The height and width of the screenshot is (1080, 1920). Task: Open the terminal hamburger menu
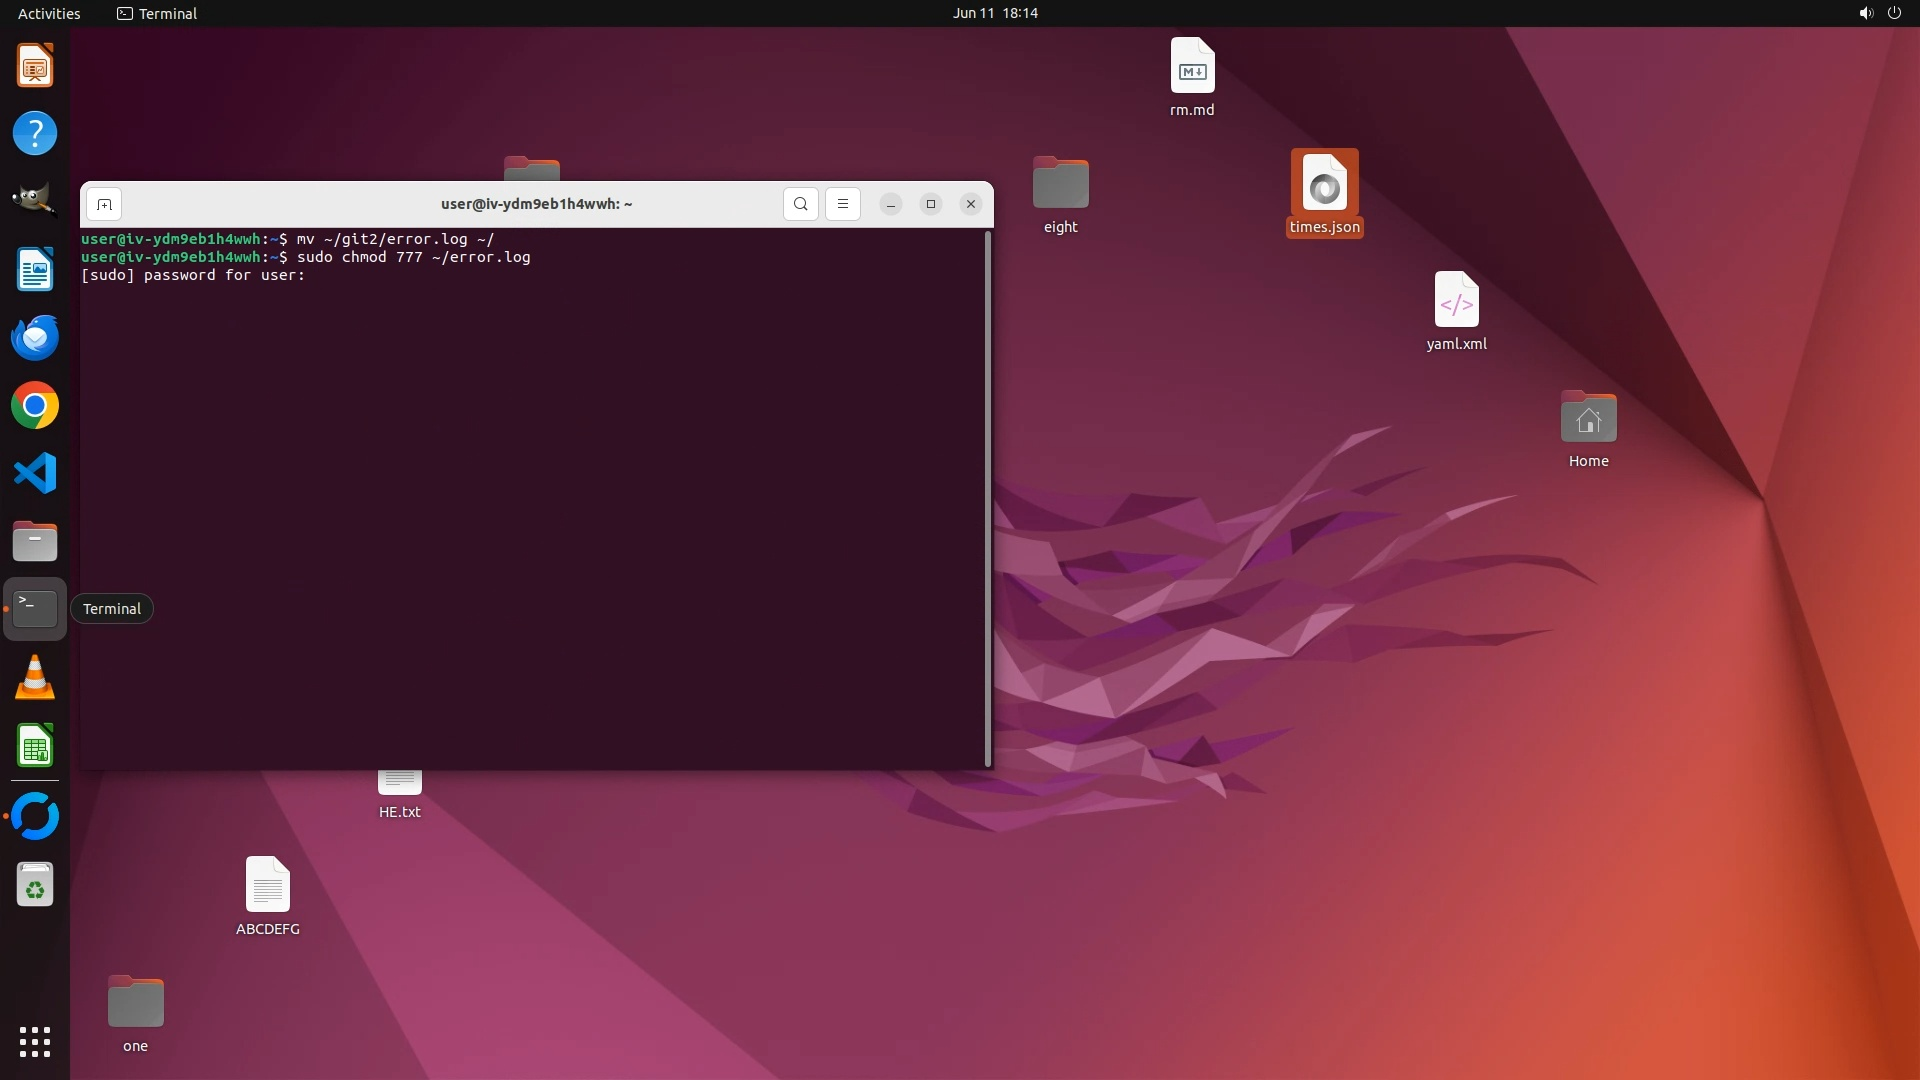pos(843,204)
